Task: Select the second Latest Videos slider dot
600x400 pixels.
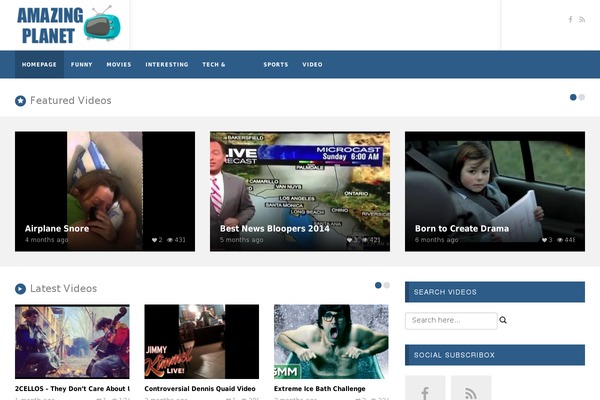Action: point(387,285)
